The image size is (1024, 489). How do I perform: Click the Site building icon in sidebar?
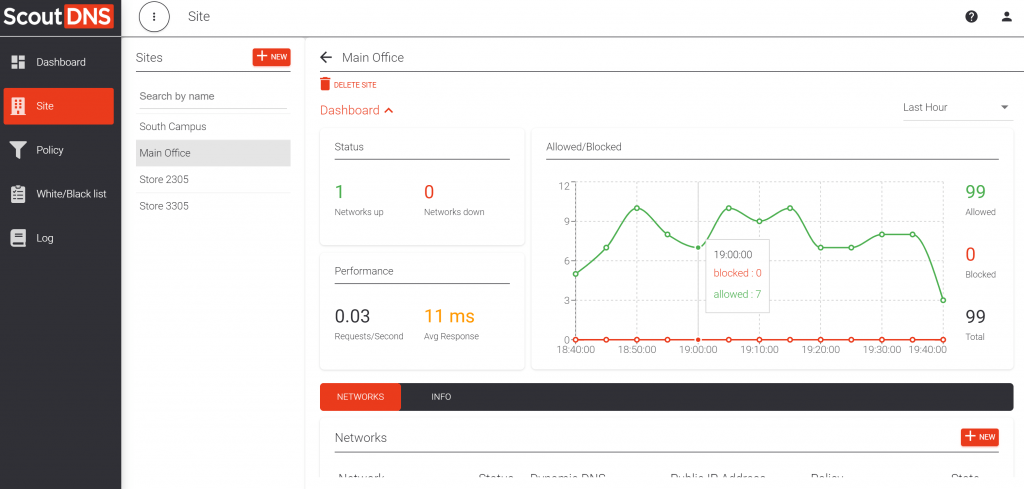tap(18, 106)
